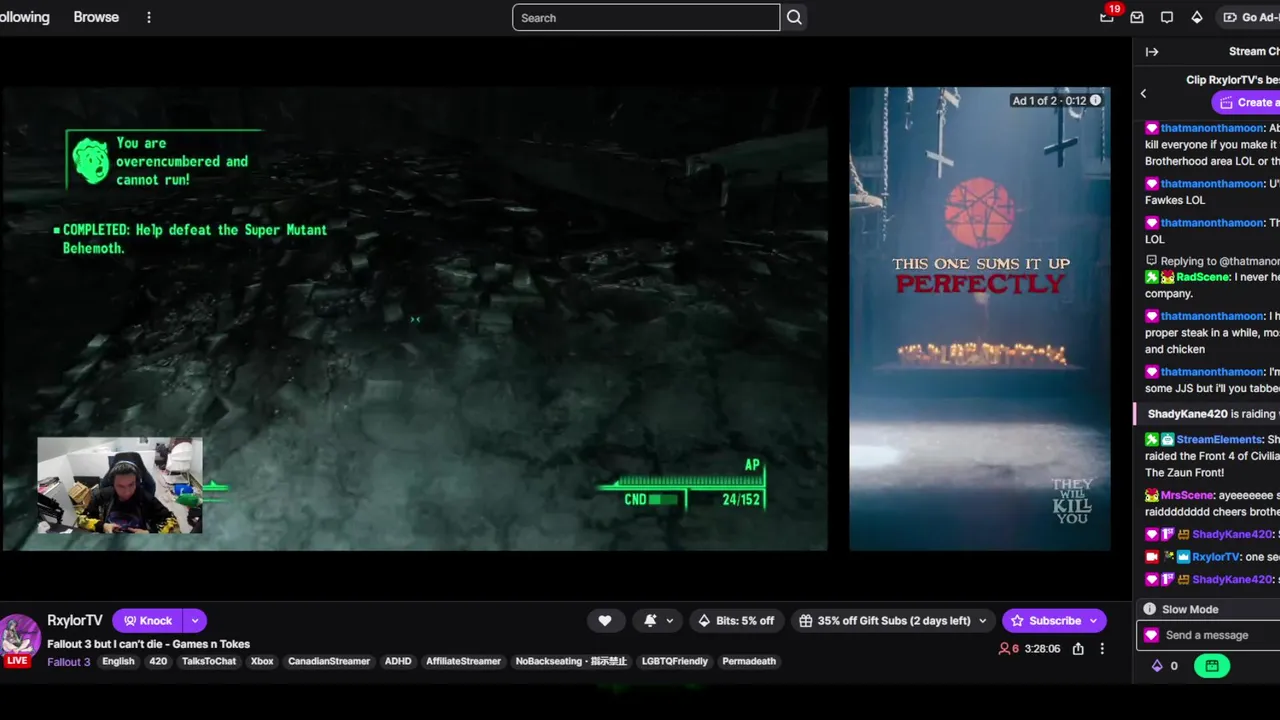1280x720 pixels.
Task: Click the Go Ad-Free button
Action: [x=1248, y=17]
